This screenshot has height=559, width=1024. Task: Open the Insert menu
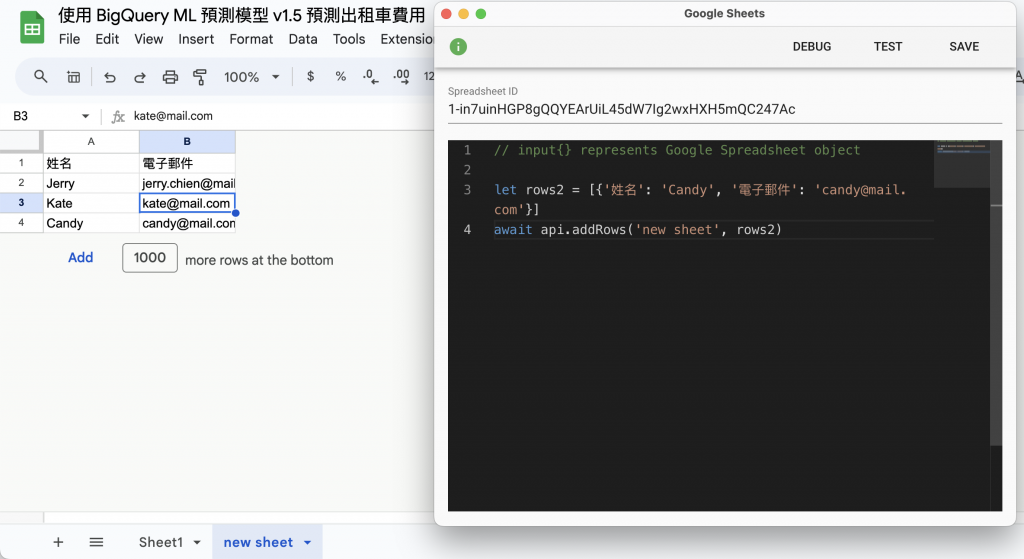[196, 39]
